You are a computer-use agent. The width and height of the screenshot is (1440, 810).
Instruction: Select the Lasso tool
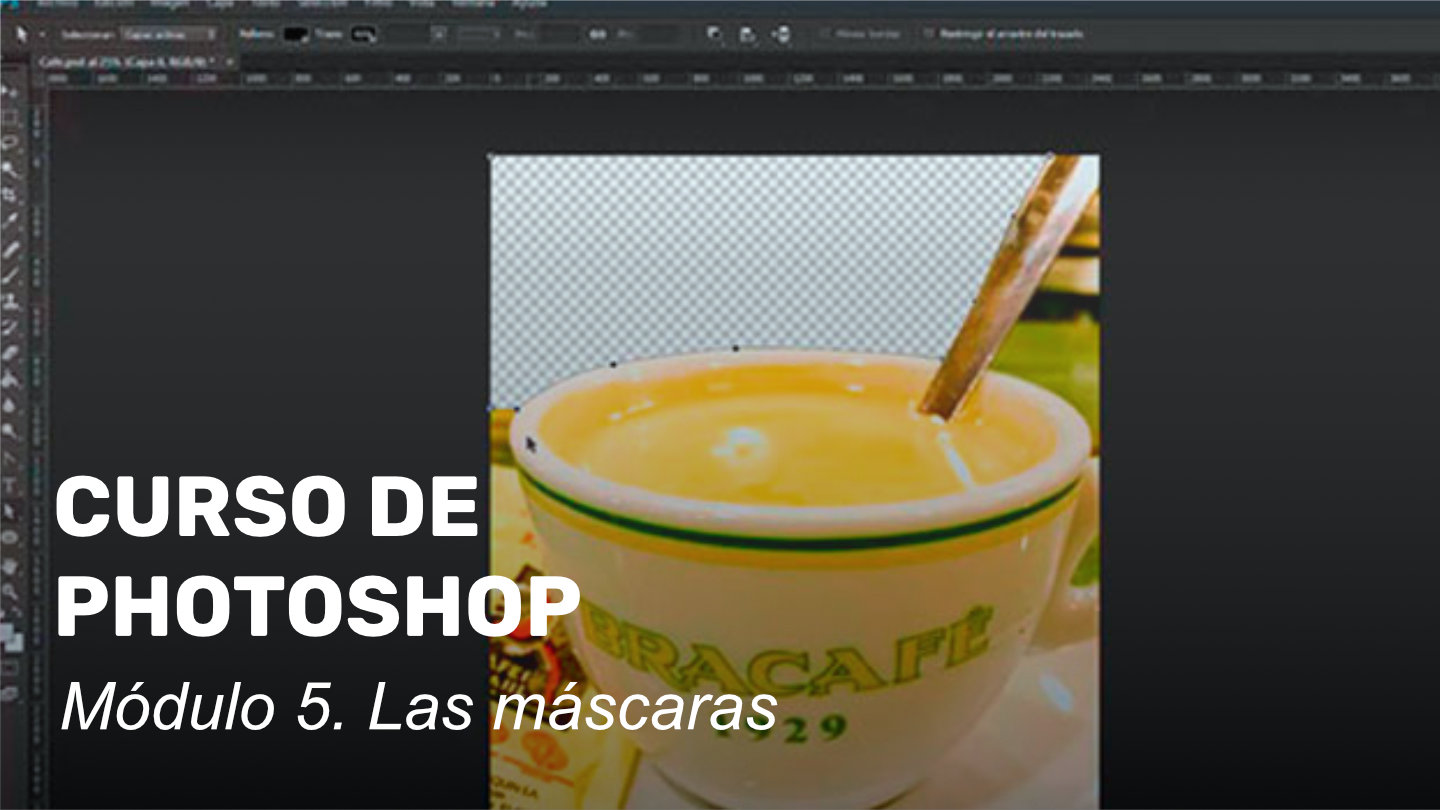12,143
